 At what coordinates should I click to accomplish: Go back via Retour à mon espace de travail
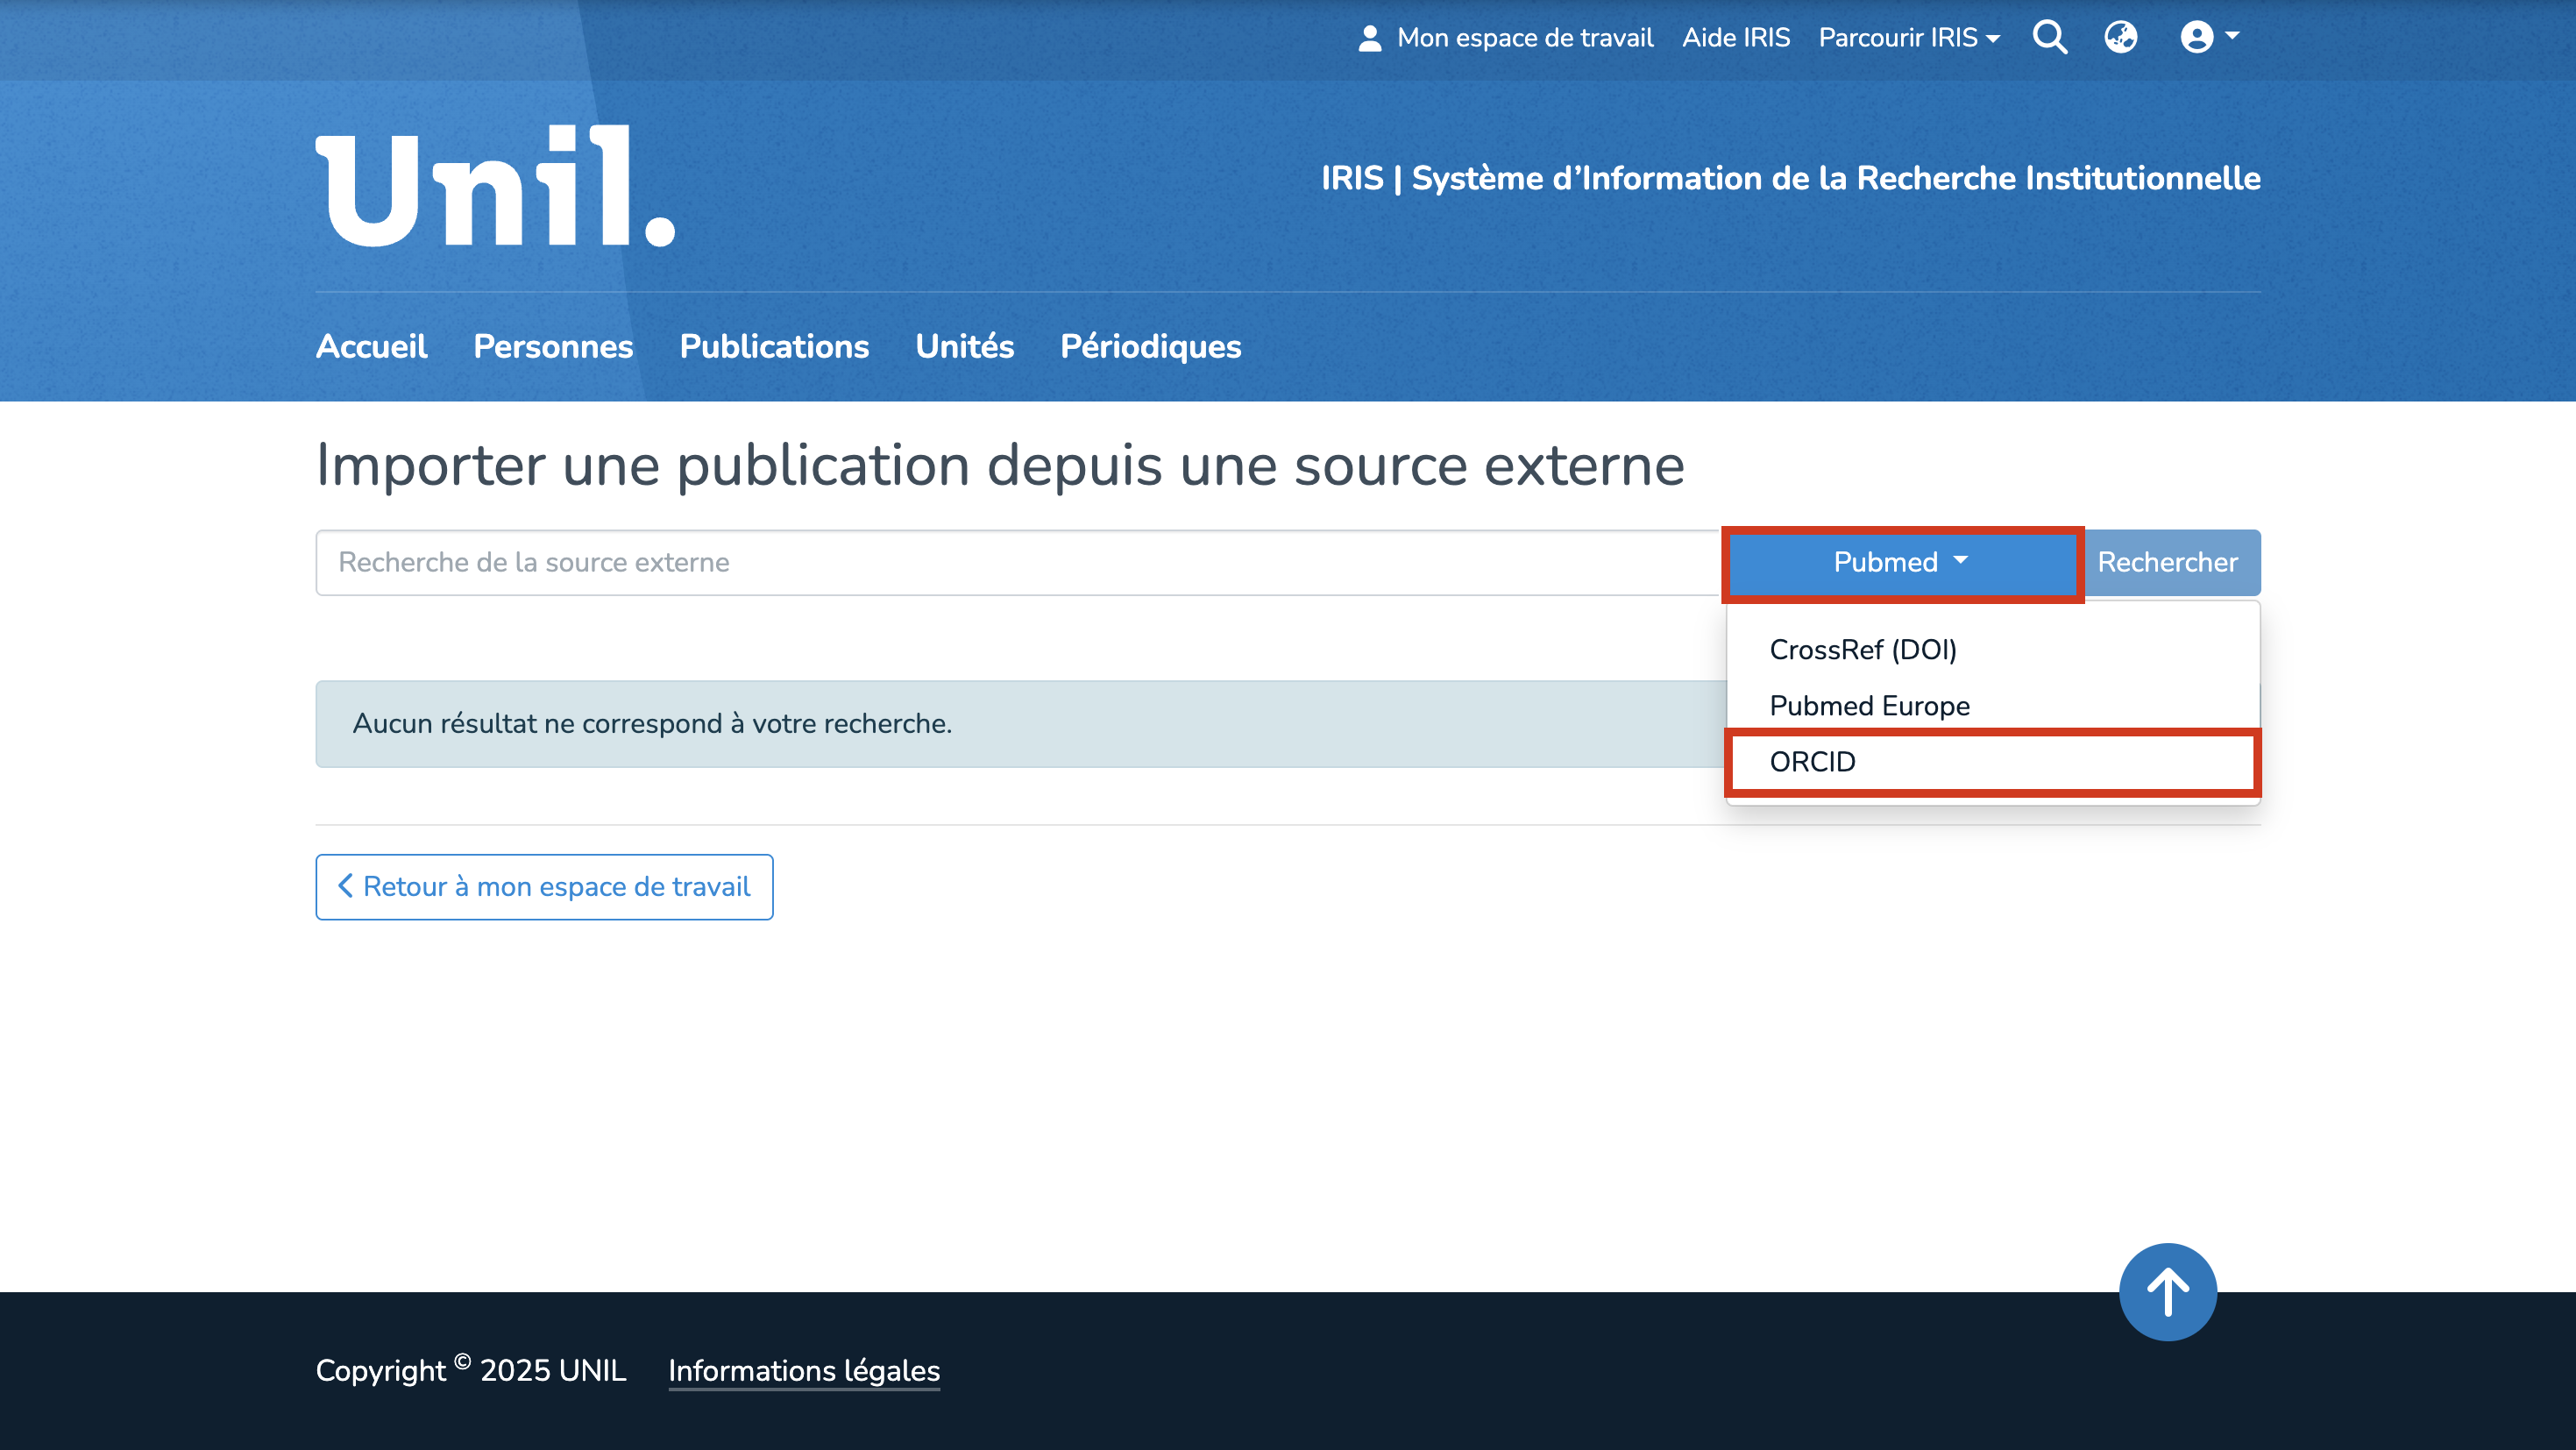(544, 887)
